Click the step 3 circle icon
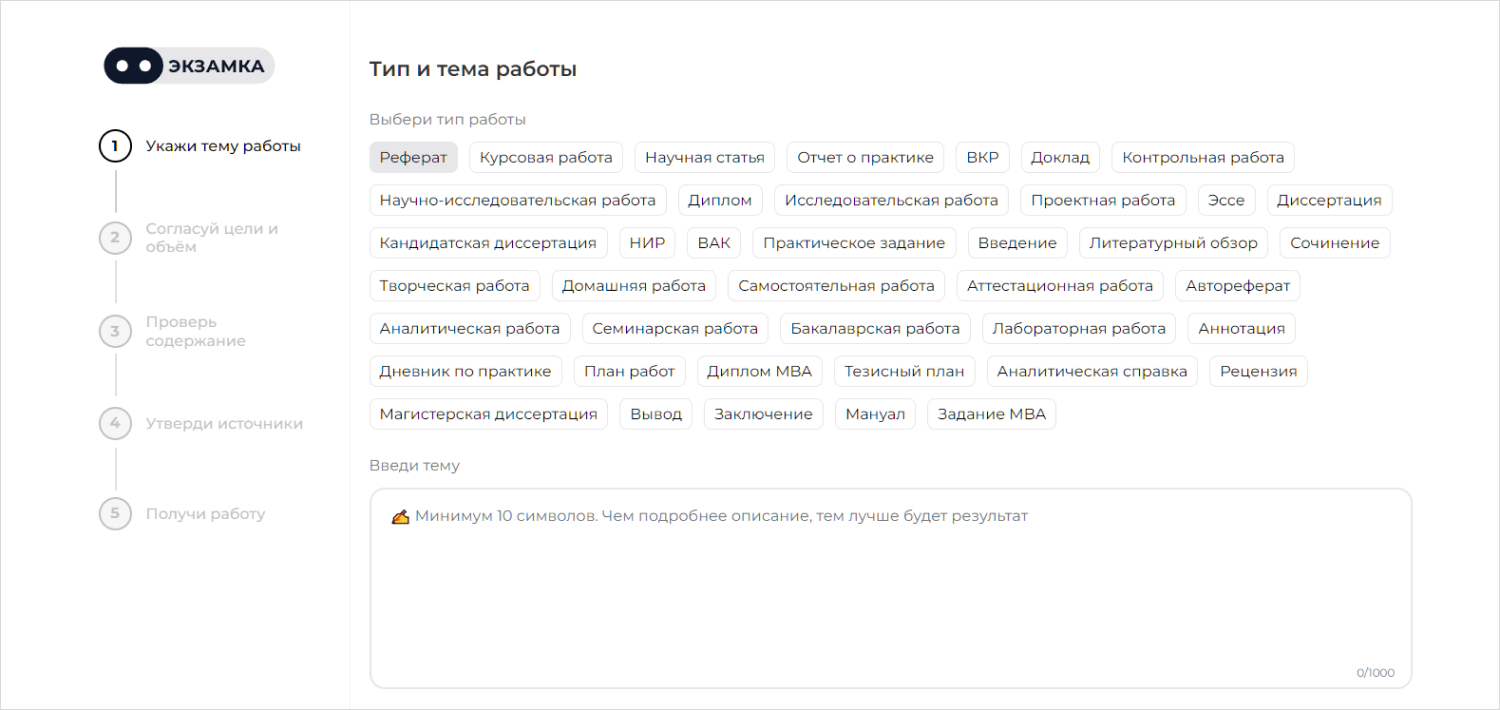This screenshot has width=1500, height=710. pyautogui.click(x=115, y=331)
